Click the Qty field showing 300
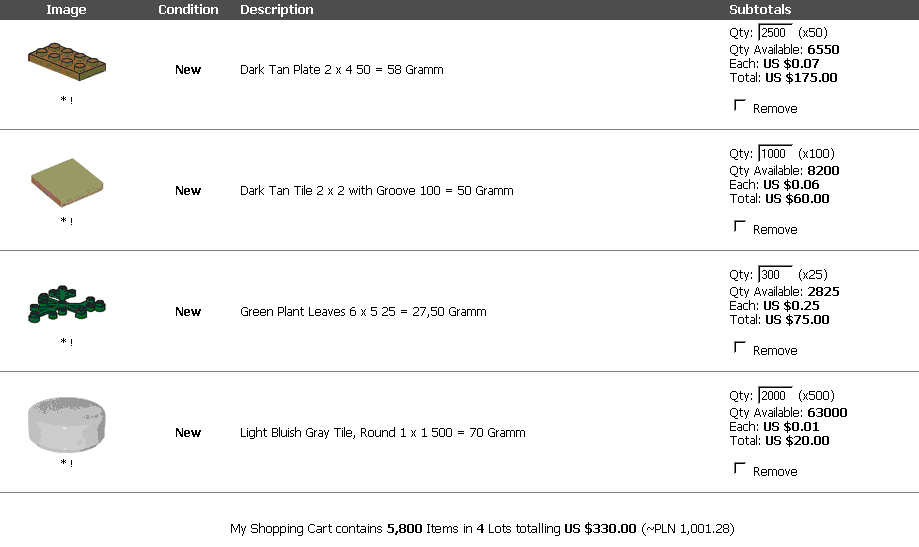 point(775,274)
